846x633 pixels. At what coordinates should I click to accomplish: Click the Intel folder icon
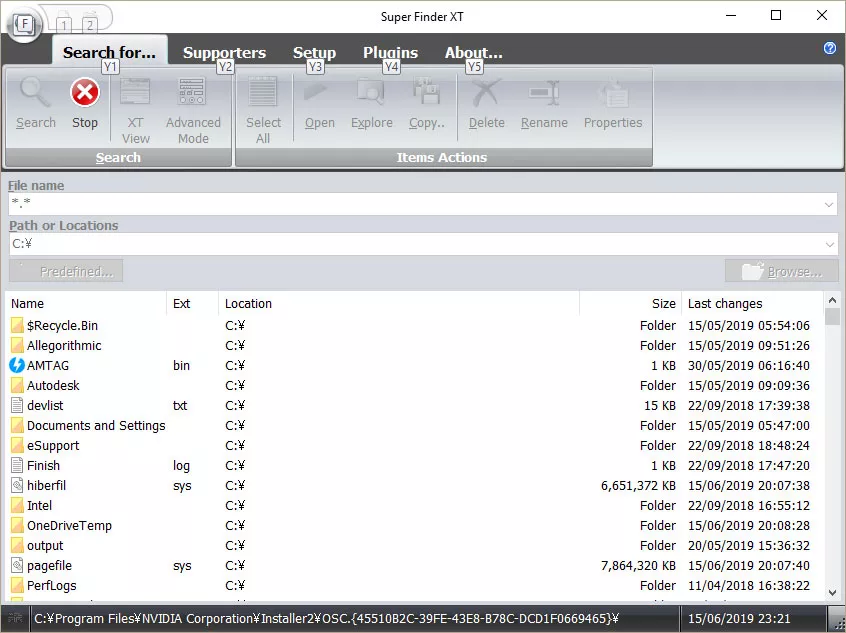[17, 505]
